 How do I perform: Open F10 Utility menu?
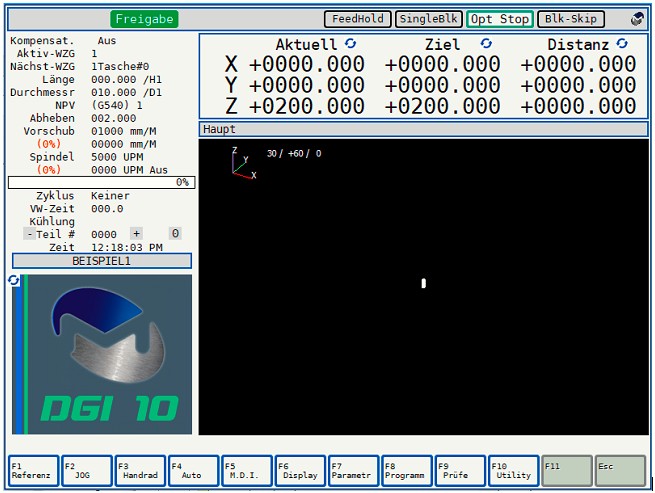click(514, 471)
